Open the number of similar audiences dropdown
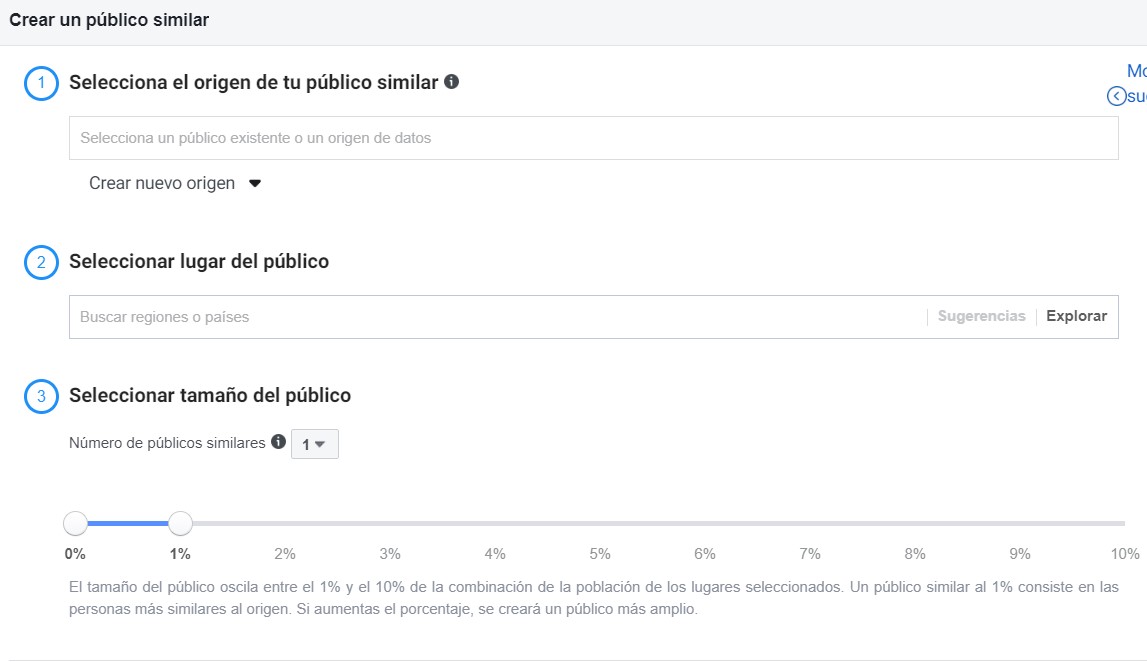 [x=315, y=444]
